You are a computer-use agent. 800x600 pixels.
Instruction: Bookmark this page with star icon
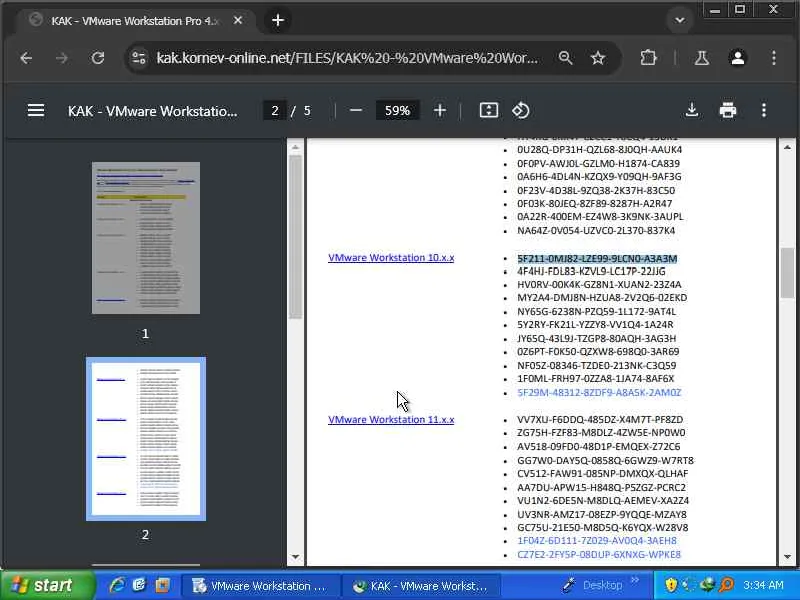597,58
